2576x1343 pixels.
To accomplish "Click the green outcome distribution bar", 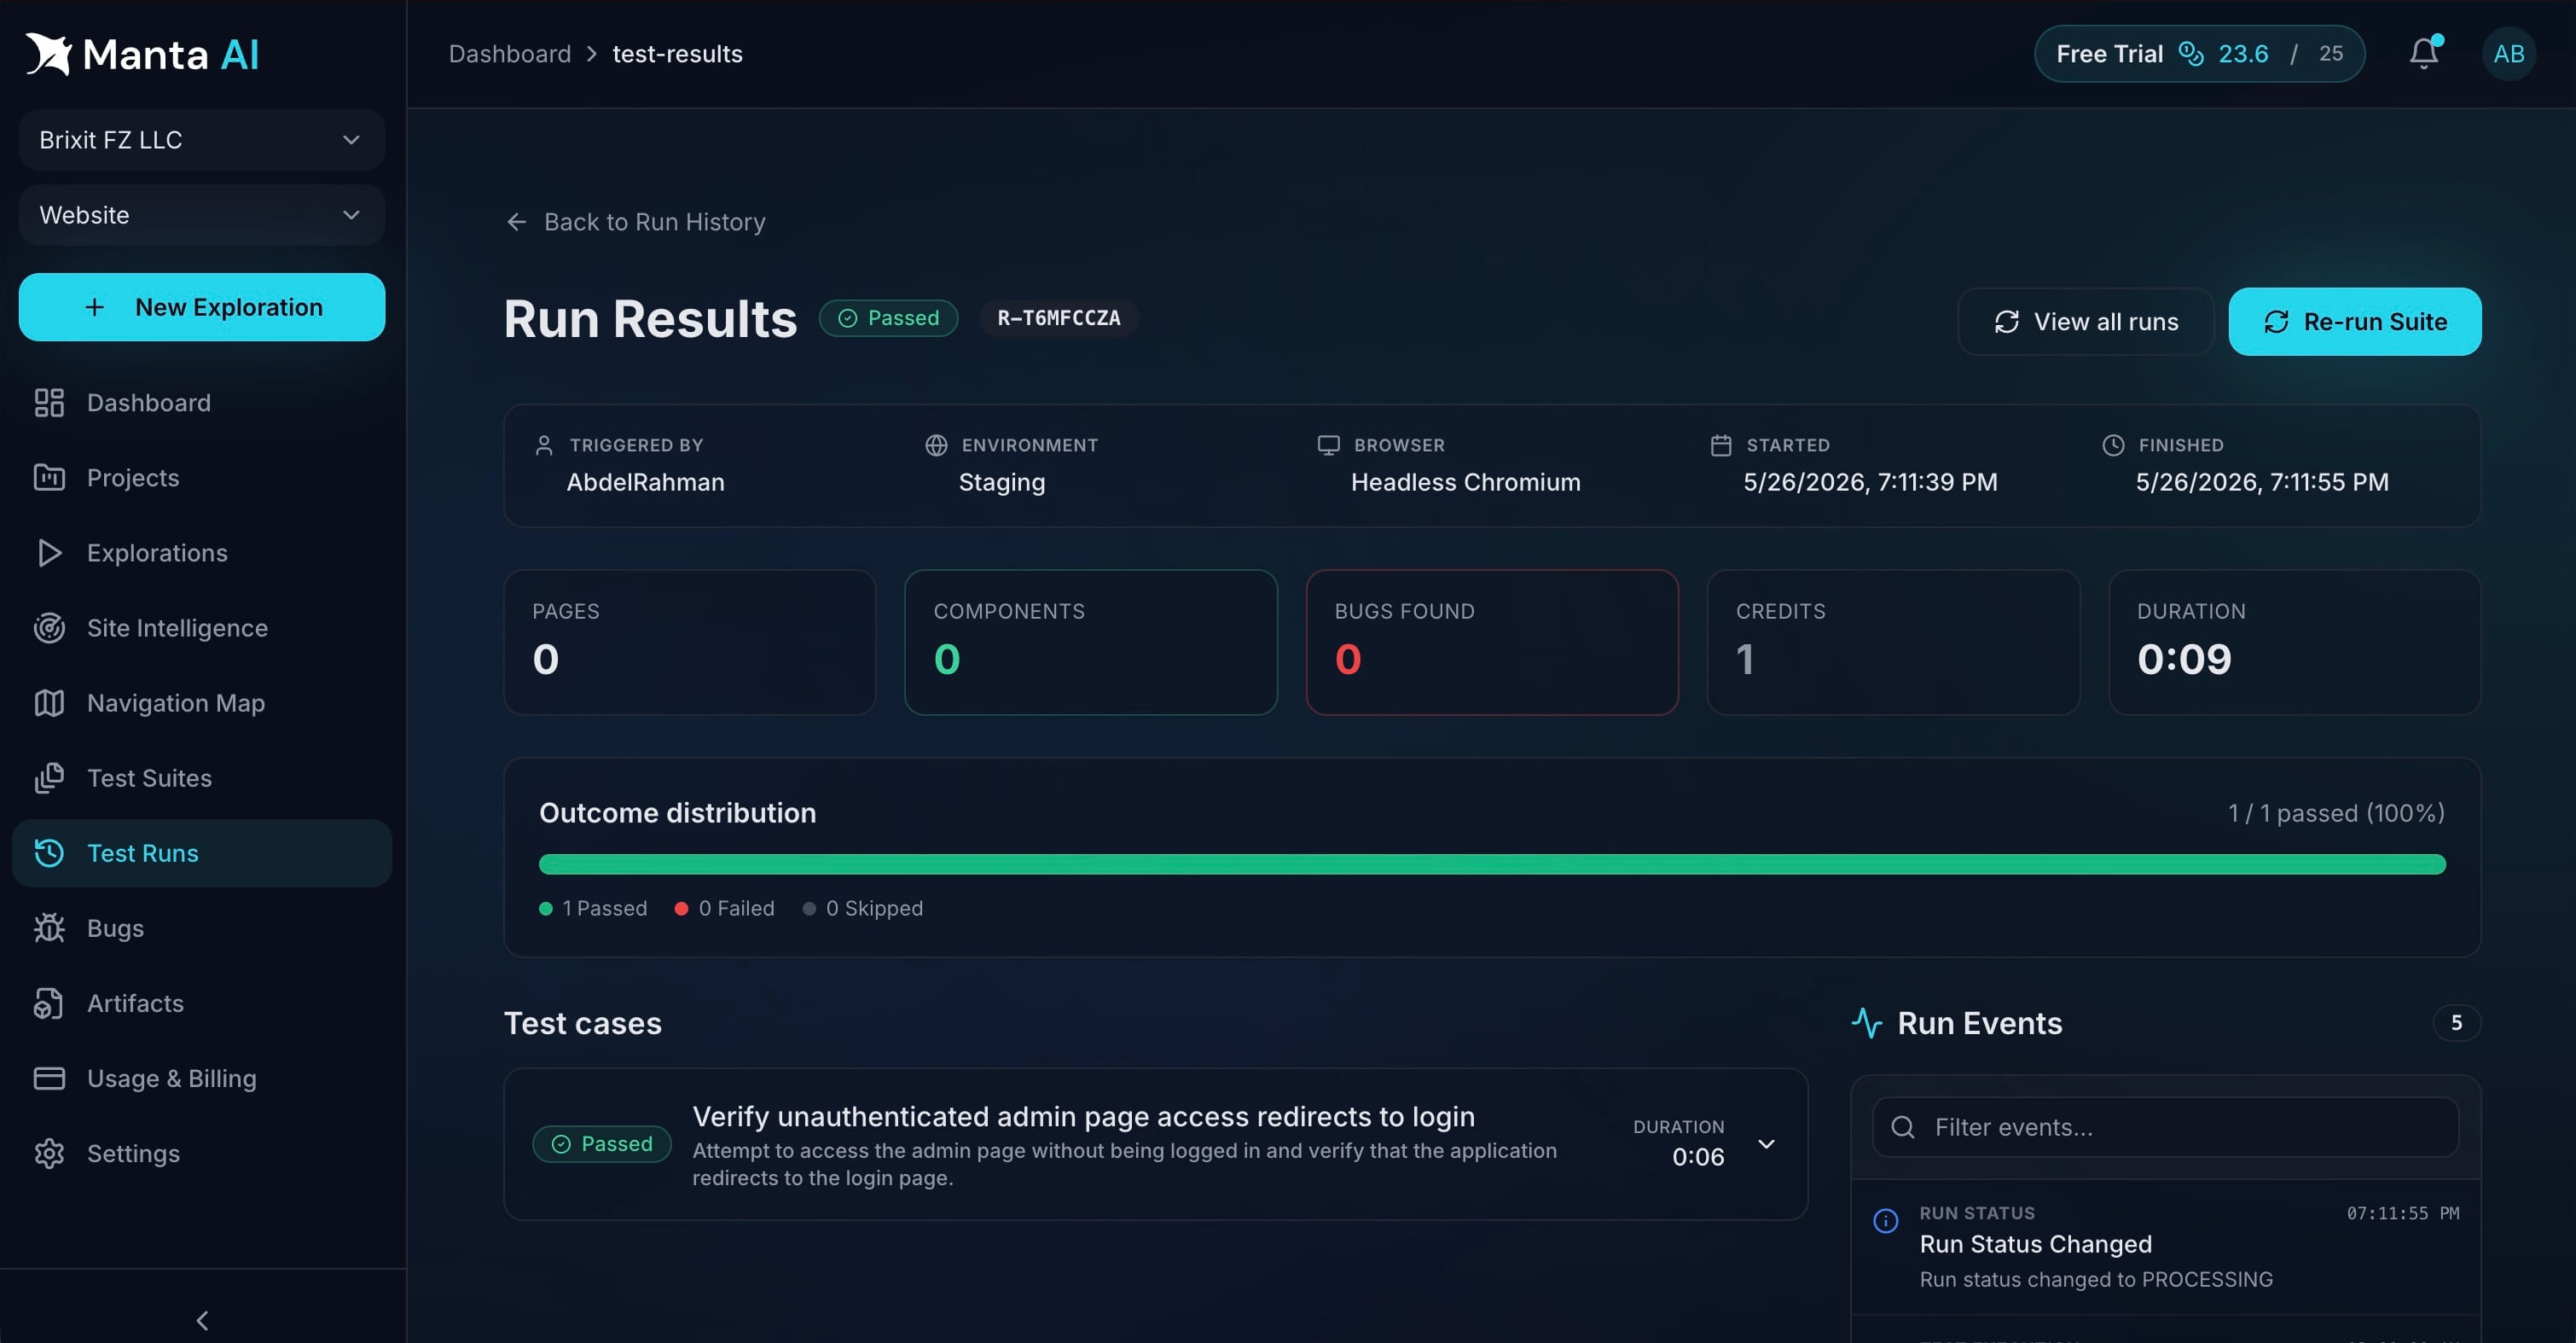I will 1492,864.
